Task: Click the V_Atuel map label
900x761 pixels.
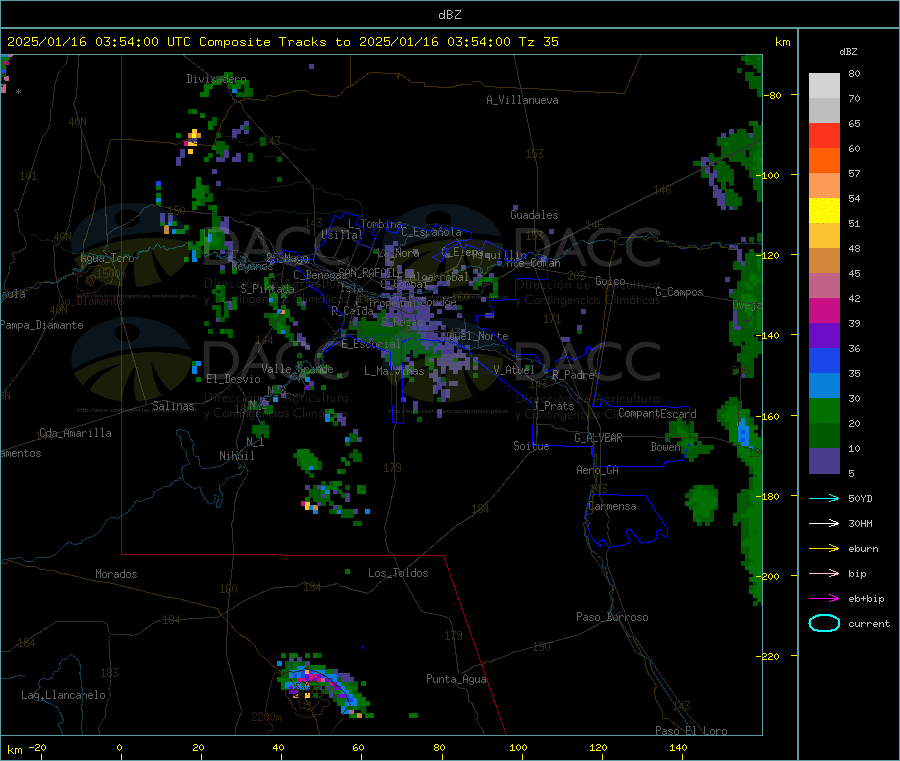Action: click(x=514, y=370)
